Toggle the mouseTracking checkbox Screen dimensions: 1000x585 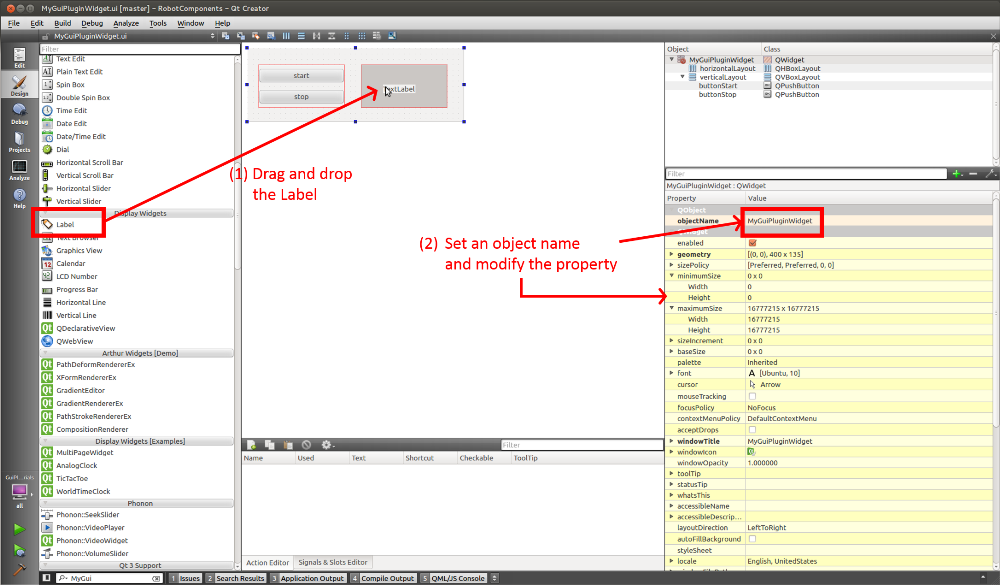tap(753, 396)
